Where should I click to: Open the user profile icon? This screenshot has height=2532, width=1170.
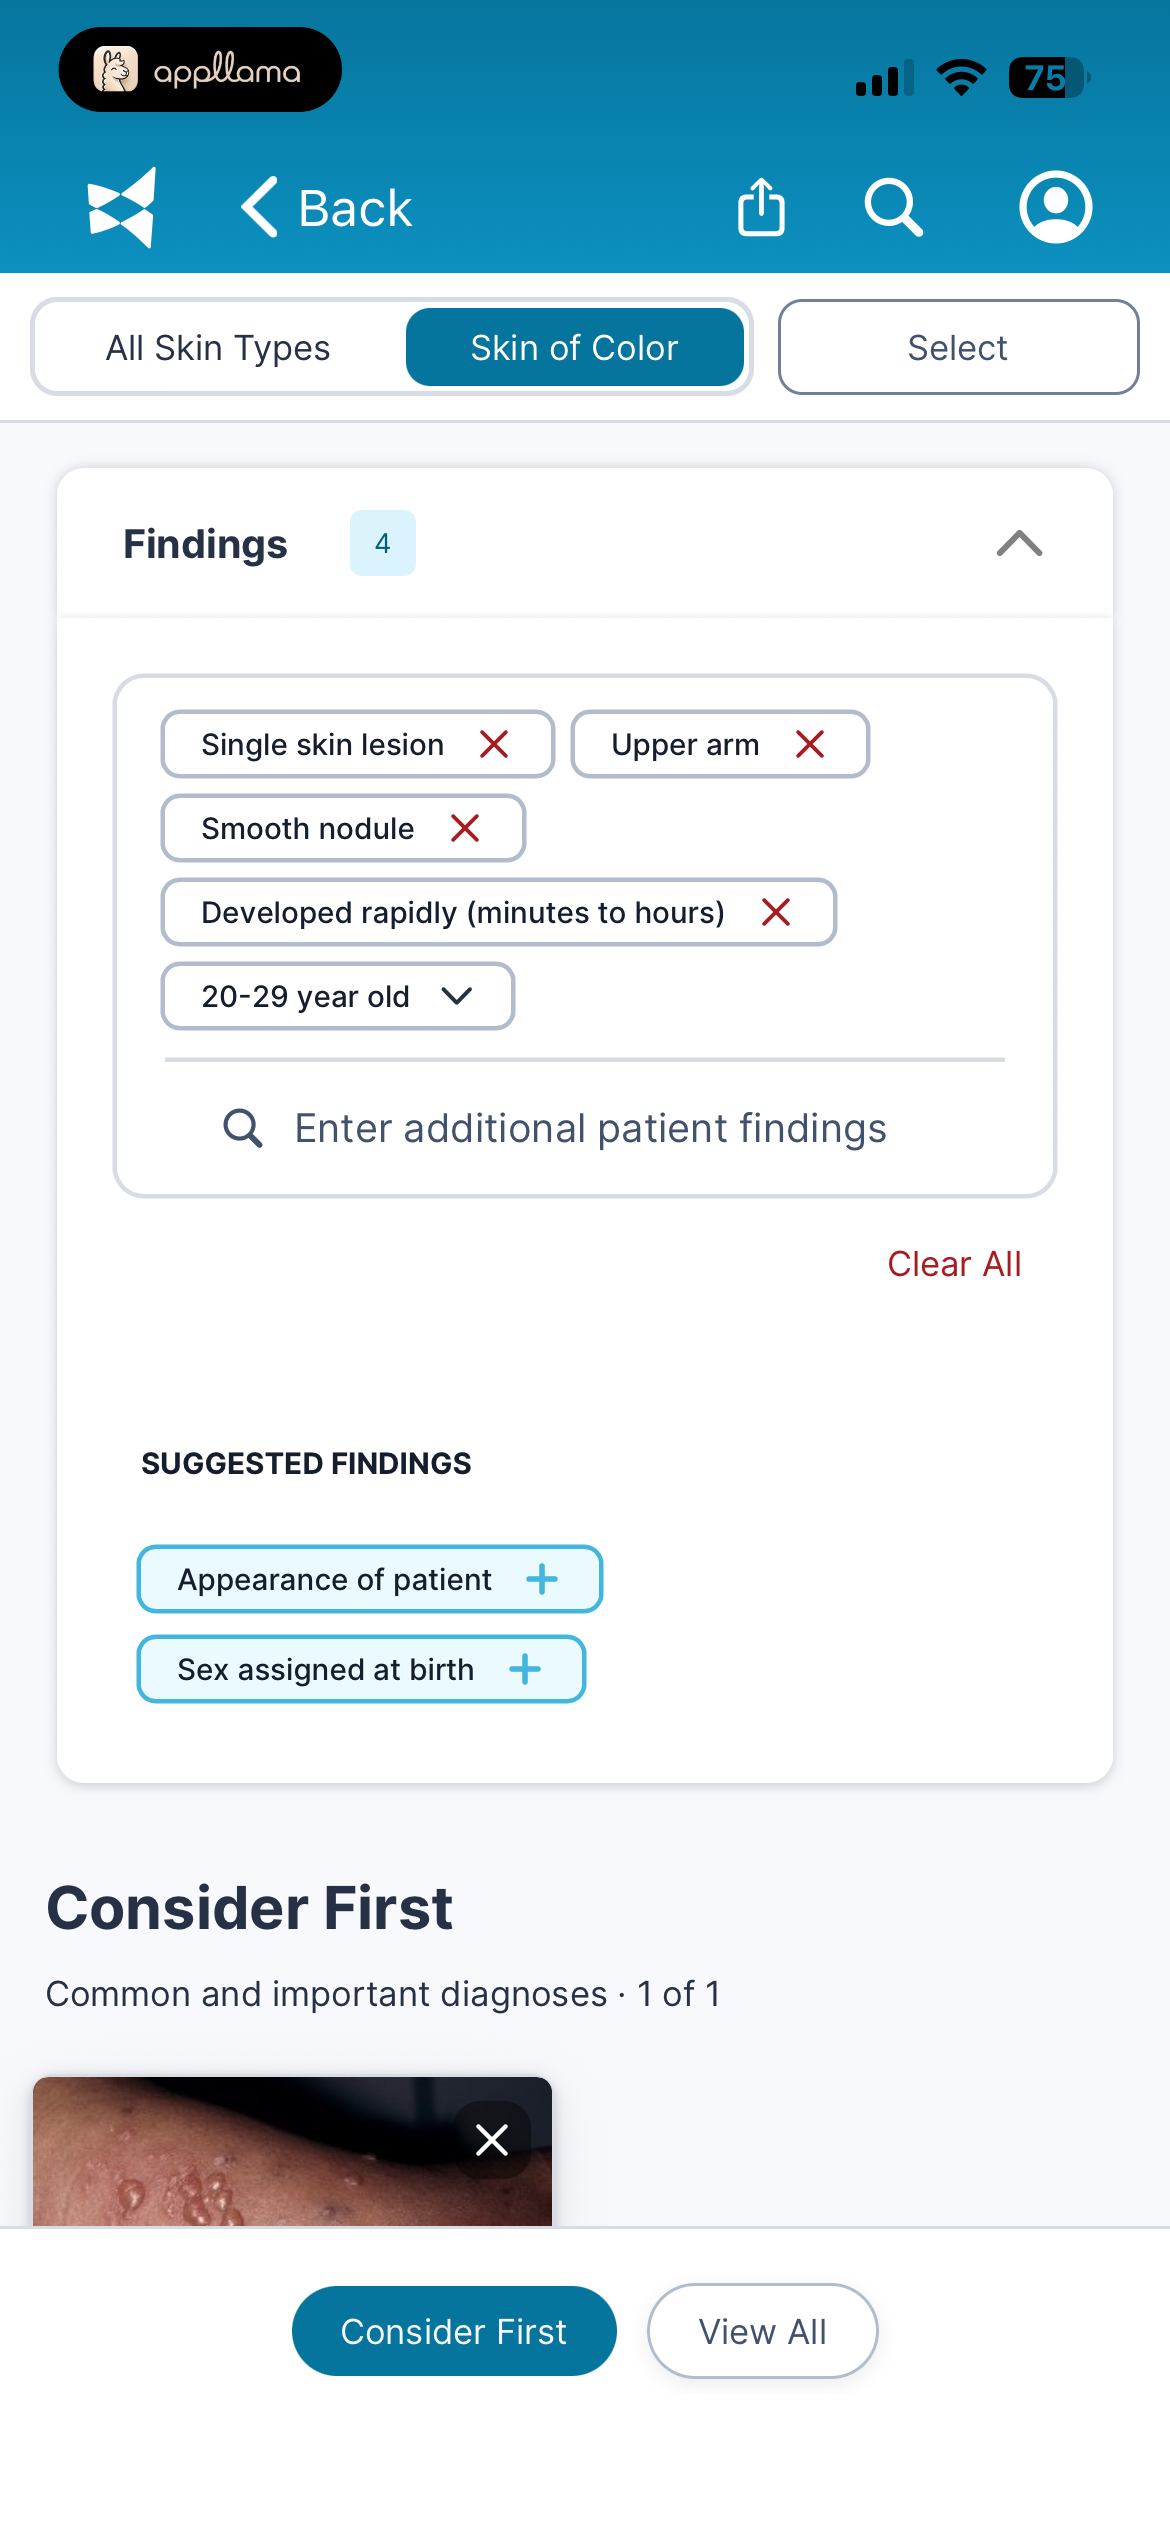(1055, 207)
